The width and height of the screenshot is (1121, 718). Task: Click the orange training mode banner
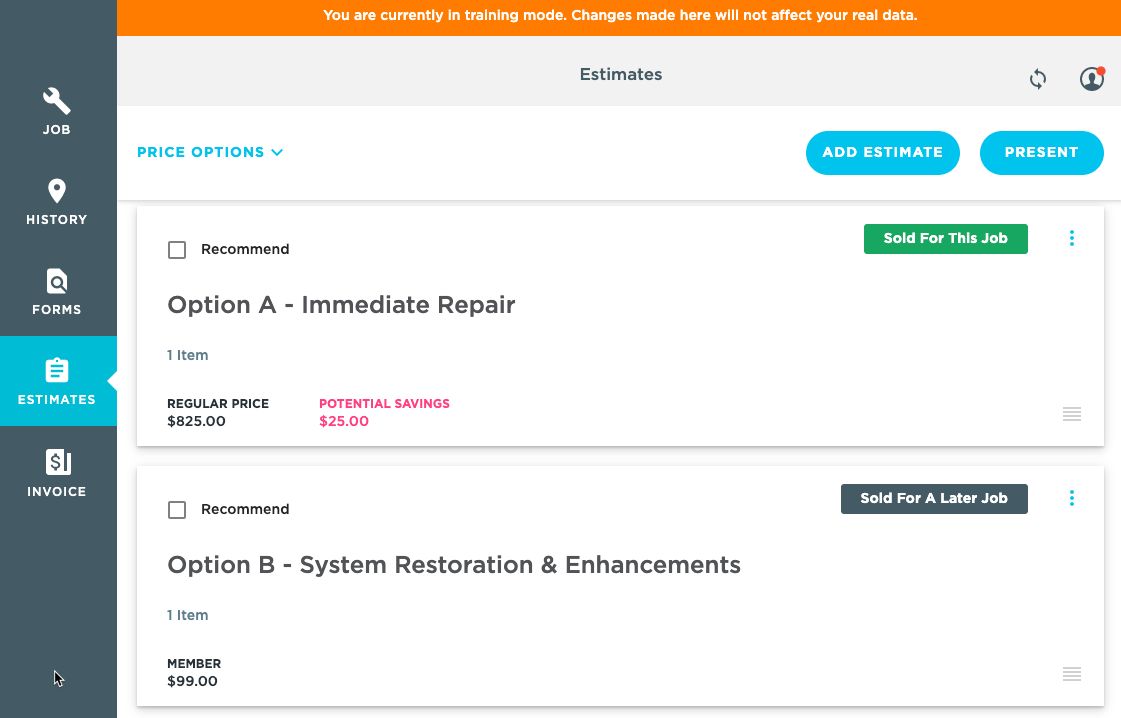coord(620,15)
